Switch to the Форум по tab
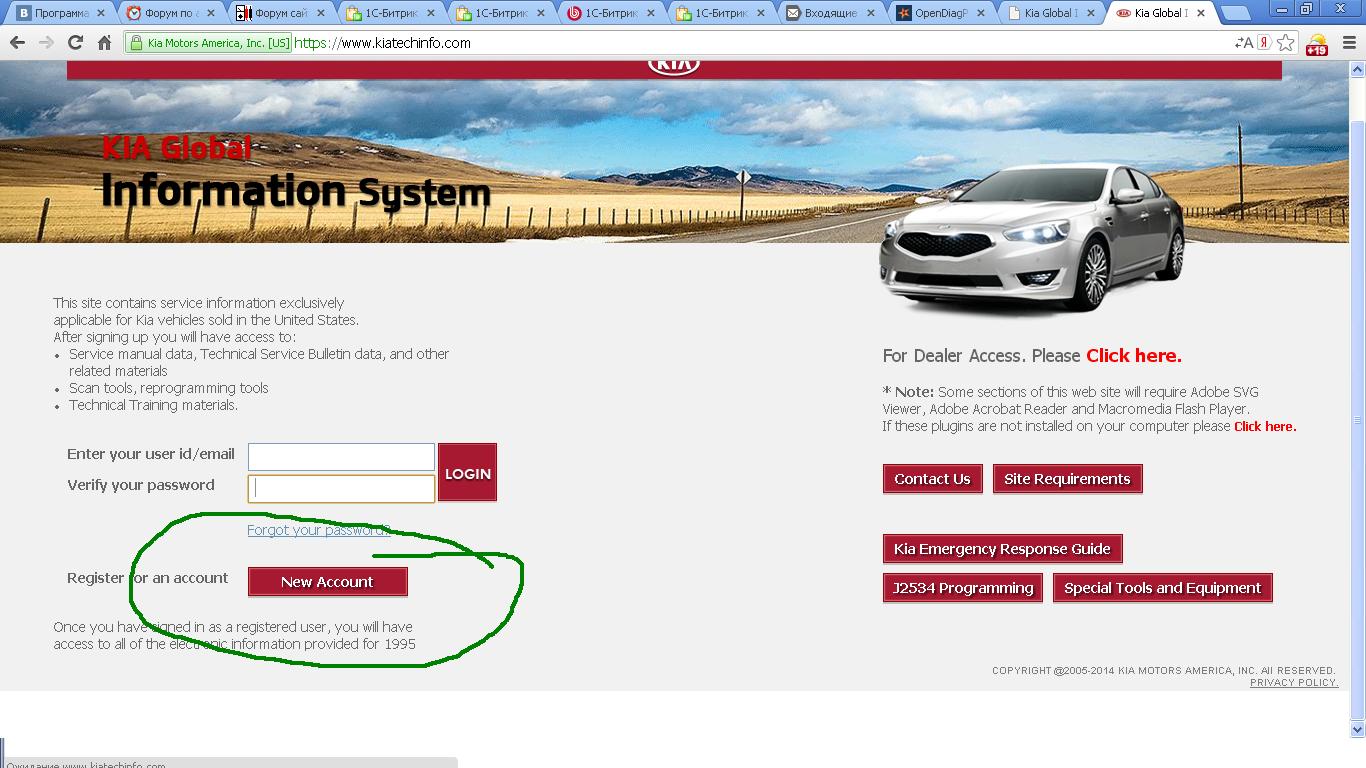The height and width of the screenshot is (768, 1366). click(170, 14)
